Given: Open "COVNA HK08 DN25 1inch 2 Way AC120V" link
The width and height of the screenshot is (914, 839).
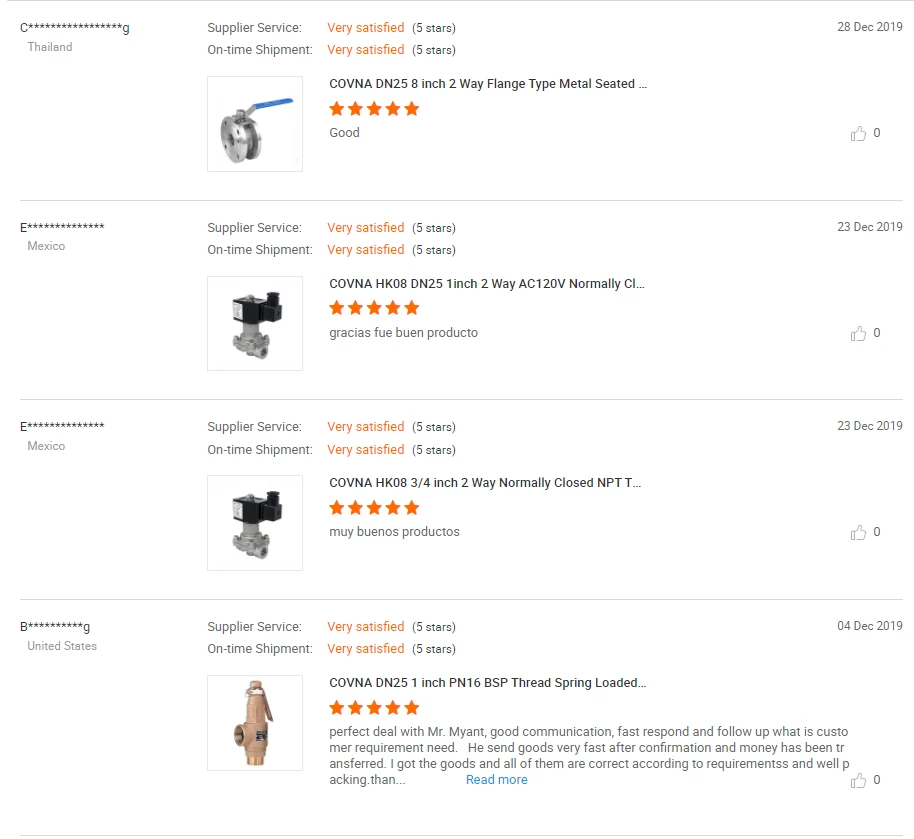Looking at the screenshot, I should pos(487,284).
